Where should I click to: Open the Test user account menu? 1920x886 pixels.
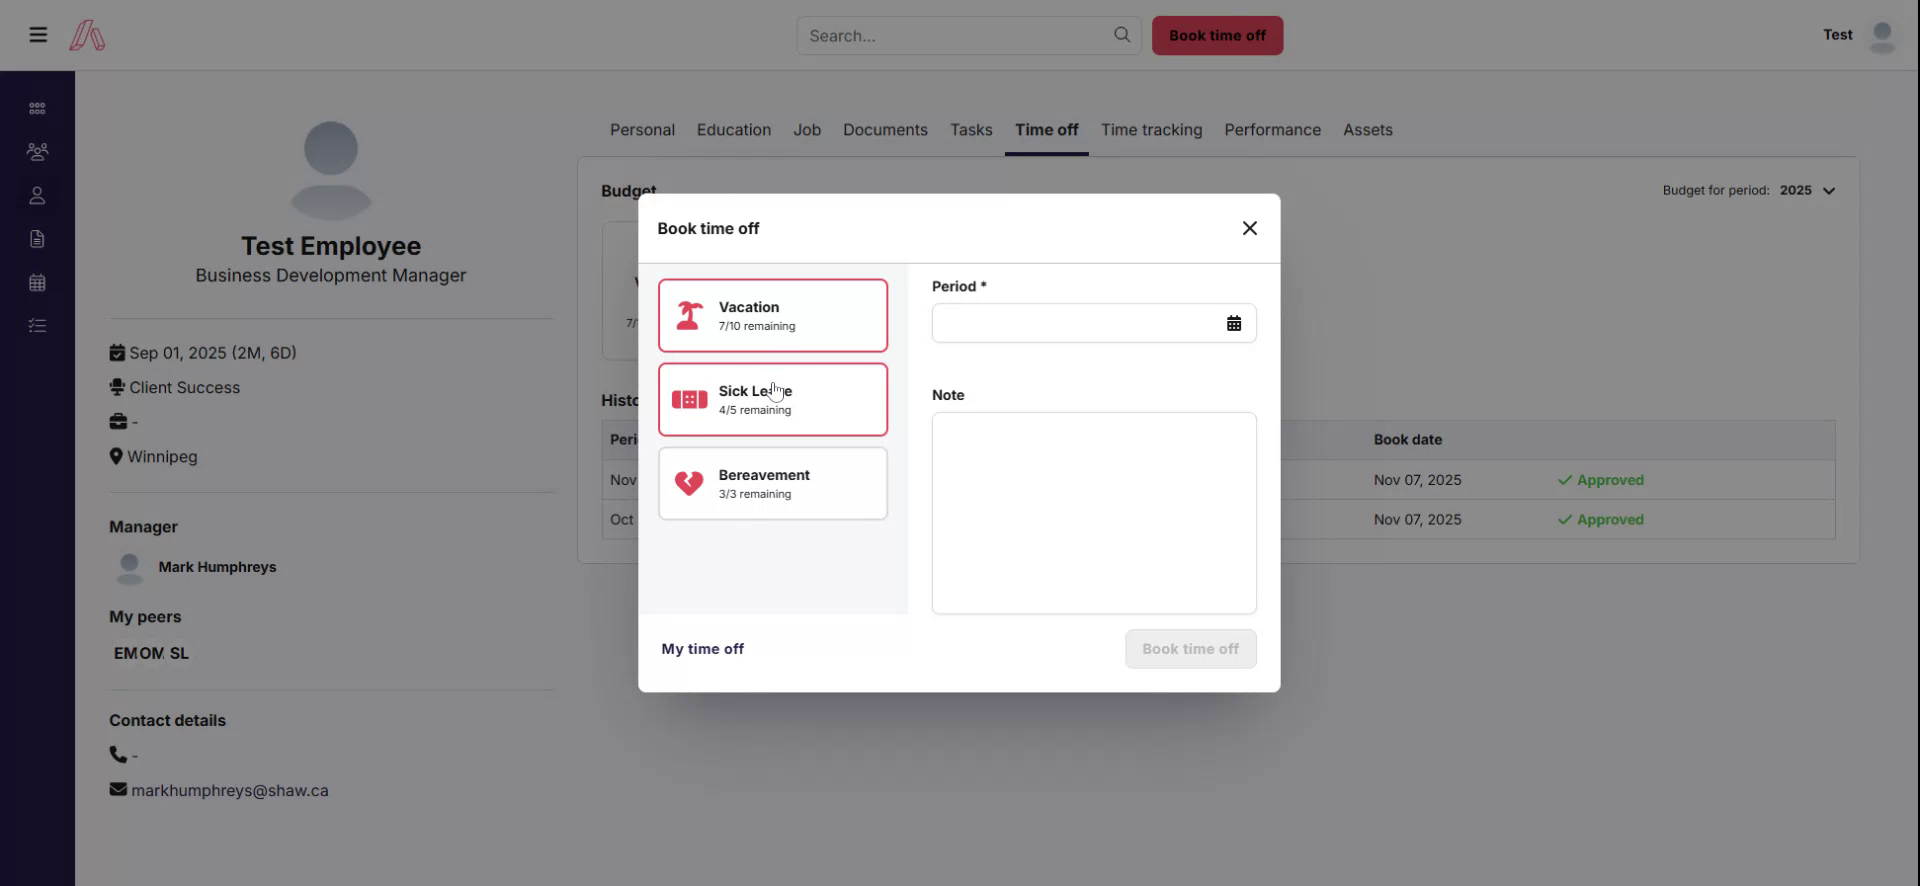pos(1859,35)
